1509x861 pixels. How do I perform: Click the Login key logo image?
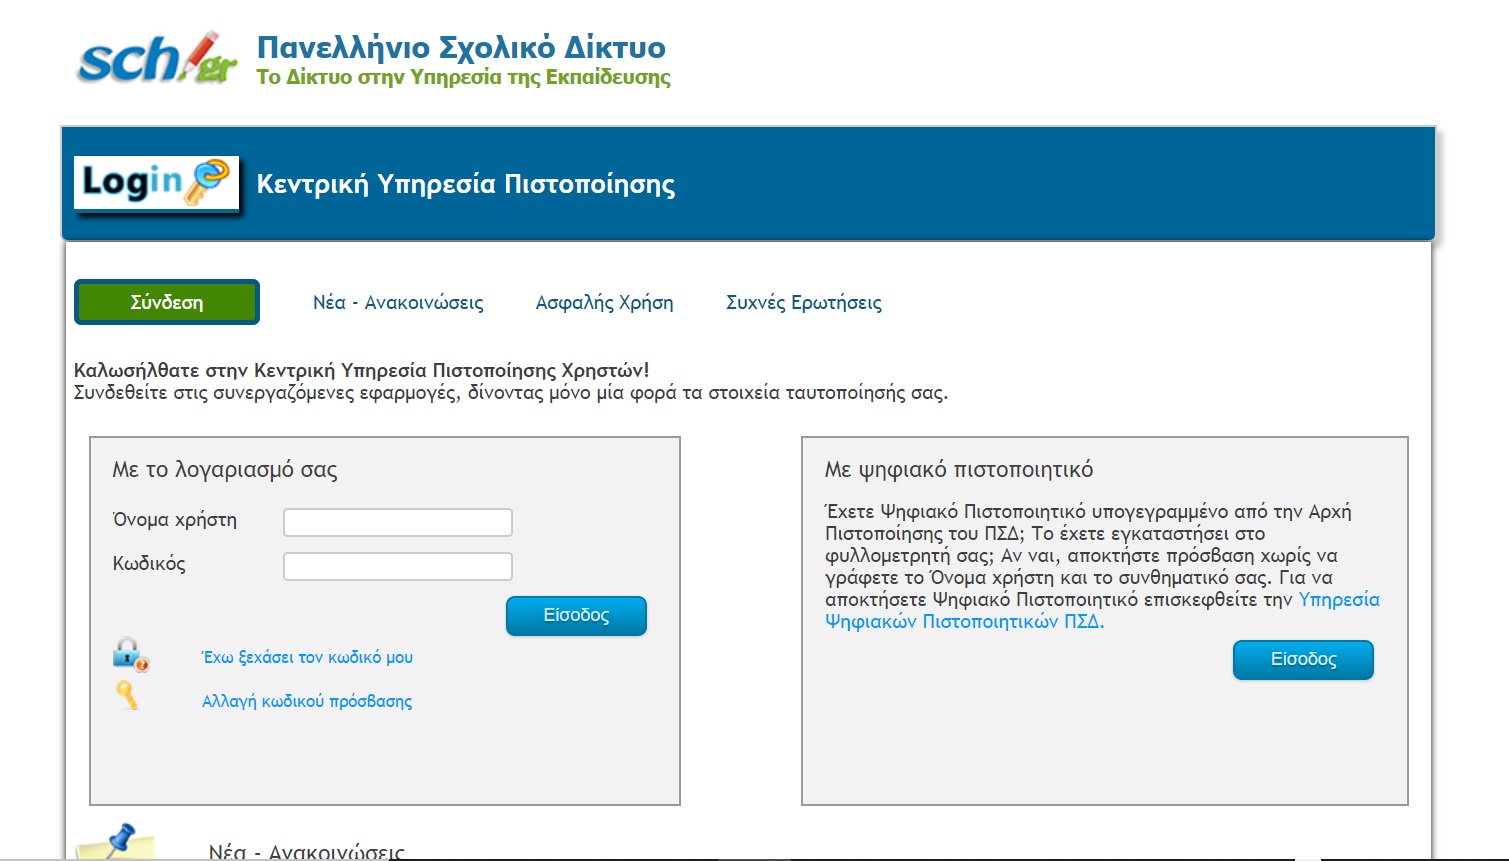click(x=157, y=183)
